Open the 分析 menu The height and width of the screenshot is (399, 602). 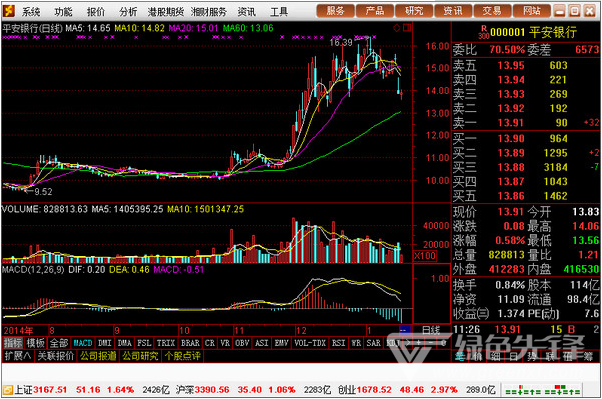coord(128,12)
